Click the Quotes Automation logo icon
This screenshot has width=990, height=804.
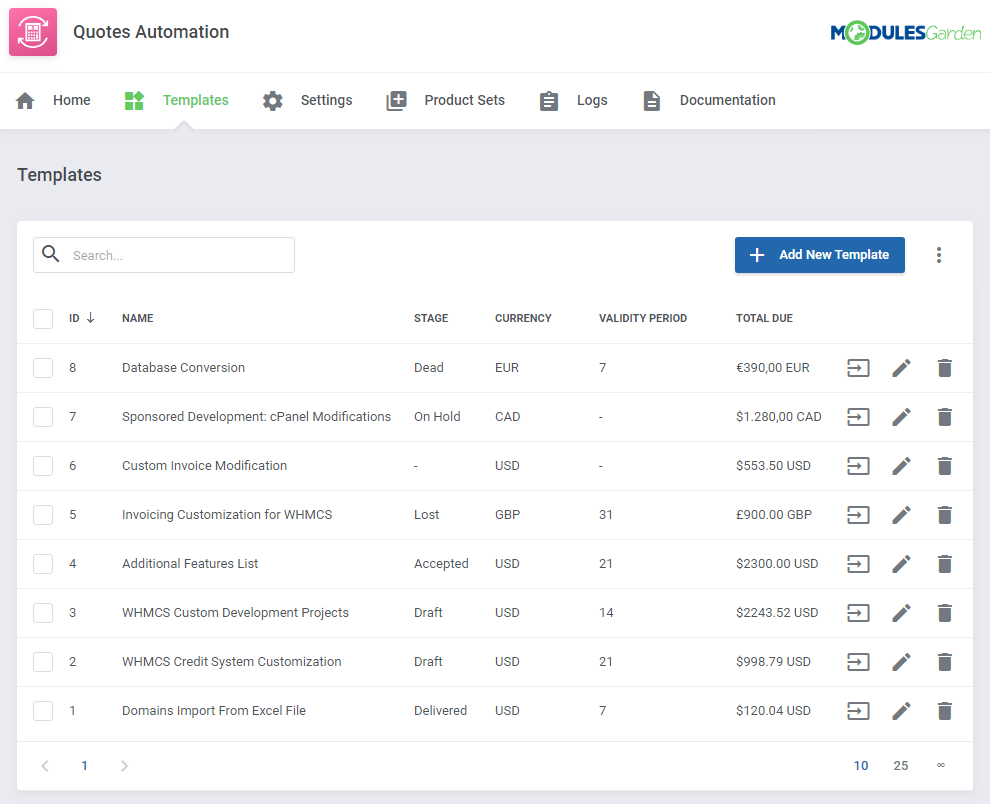click(33, 32)
